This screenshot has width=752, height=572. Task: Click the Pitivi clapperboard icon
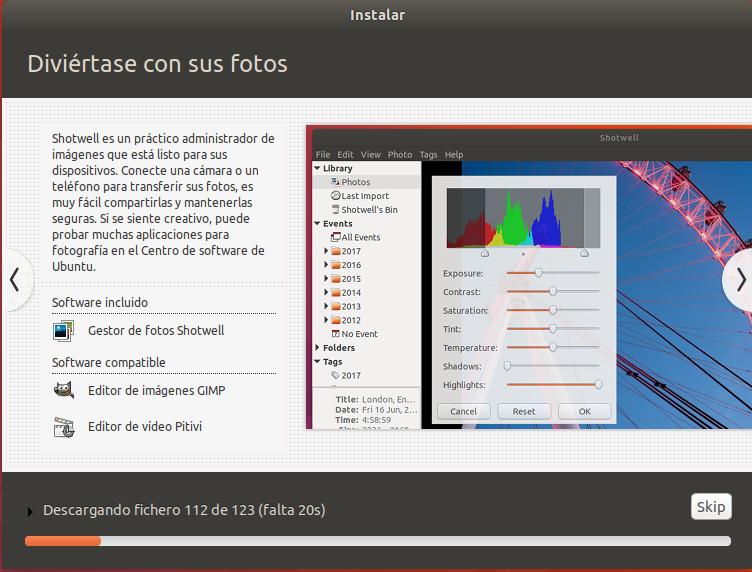64,427
